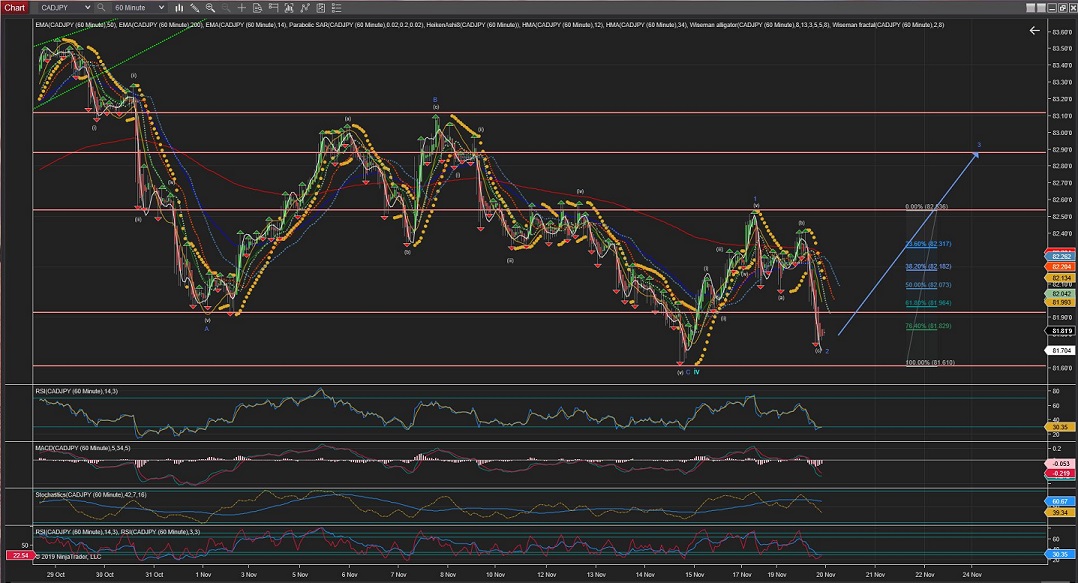Viewport: 1078px width, 583px height.
Task: Open the drawing tools pencil icon
Action: point(195,8)
